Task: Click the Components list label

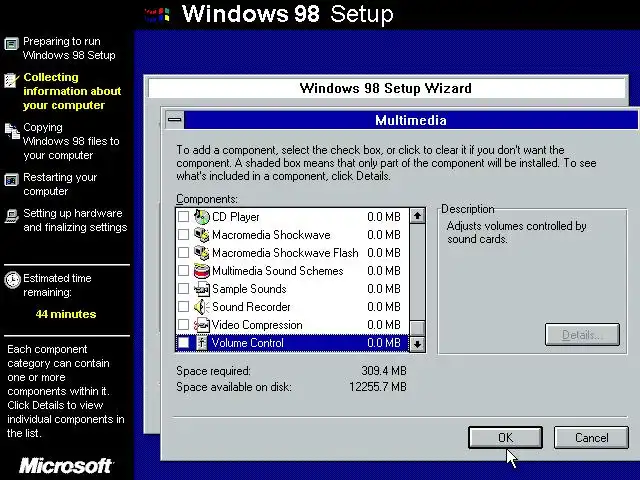Action: click(x=207, y=199)
